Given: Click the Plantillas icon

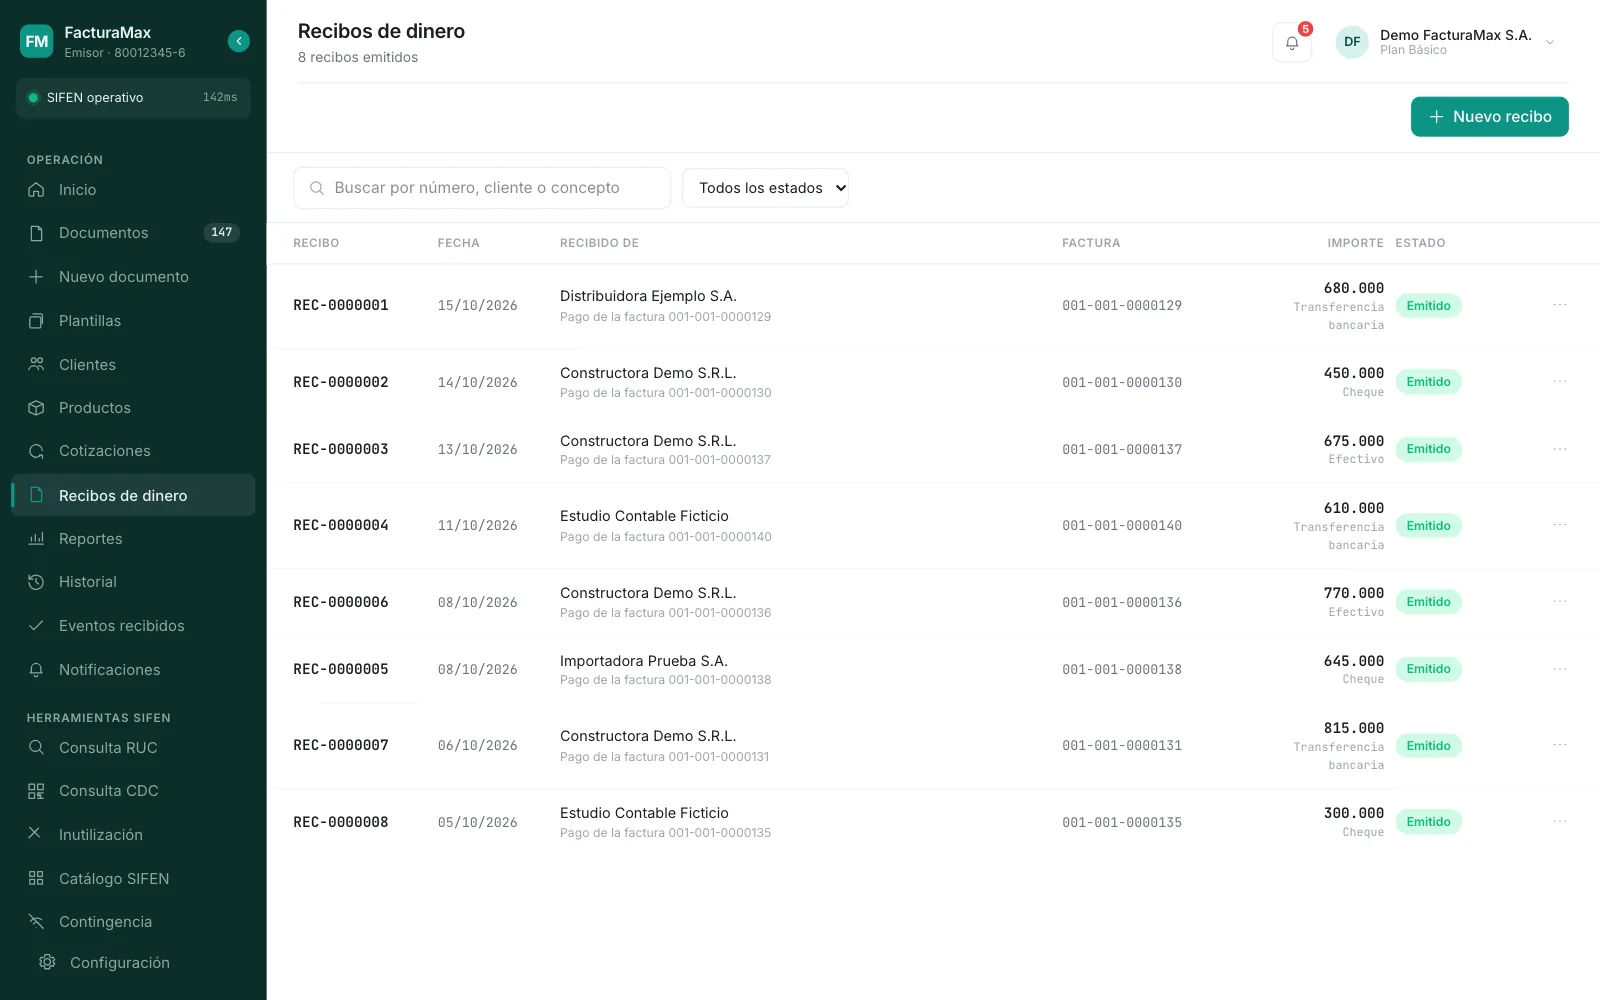Looking at the screenshot, I should 36,321.
